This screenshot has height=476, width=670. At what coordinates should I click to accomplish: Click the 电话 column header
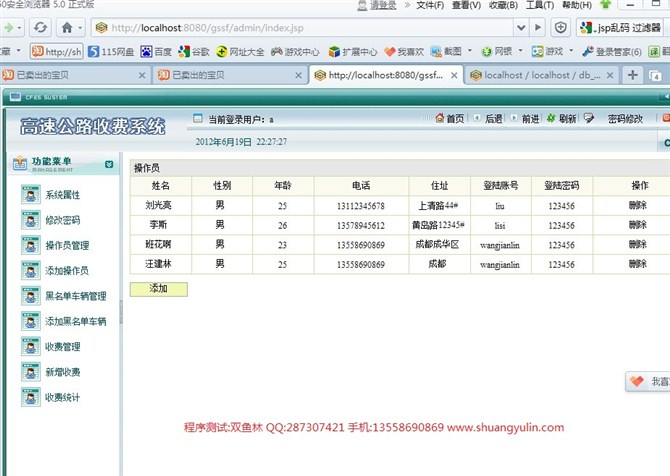coord(361,185)
